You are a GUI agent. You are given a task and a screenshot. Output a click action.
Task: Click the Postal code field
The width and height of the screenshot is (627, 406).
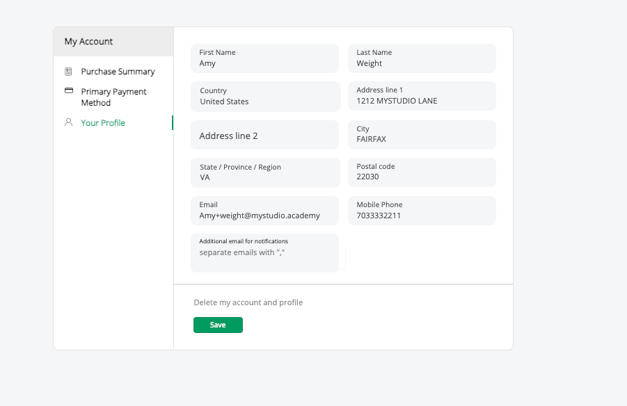pyautogui.click(x=421, y=173)
